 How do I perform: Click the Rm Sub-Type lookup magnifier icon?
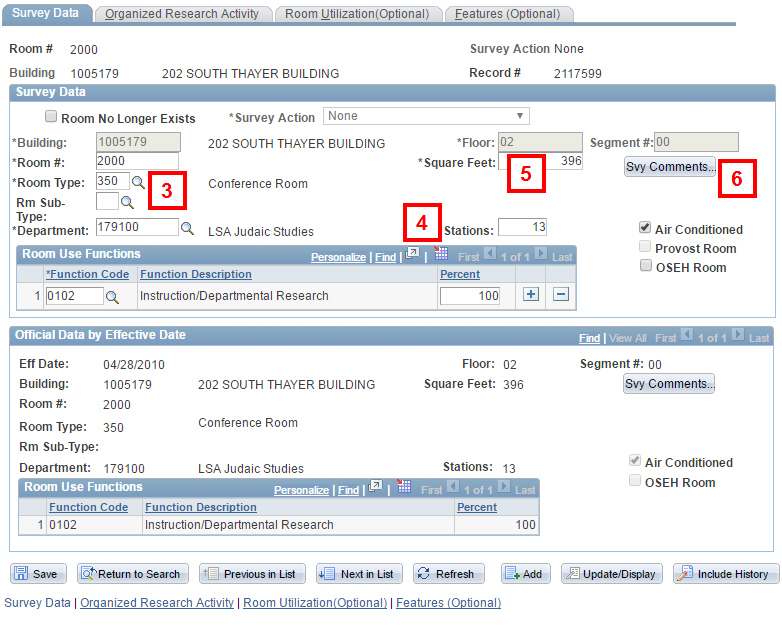127,202
